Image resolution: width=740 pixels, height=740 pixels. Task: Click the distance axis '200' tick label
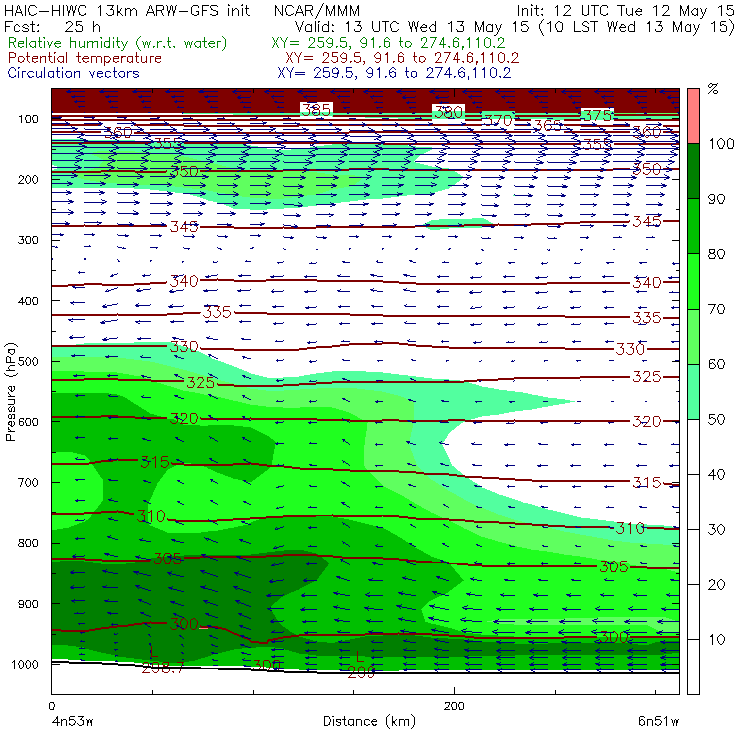pyautogui.click(x=454, y=706)
